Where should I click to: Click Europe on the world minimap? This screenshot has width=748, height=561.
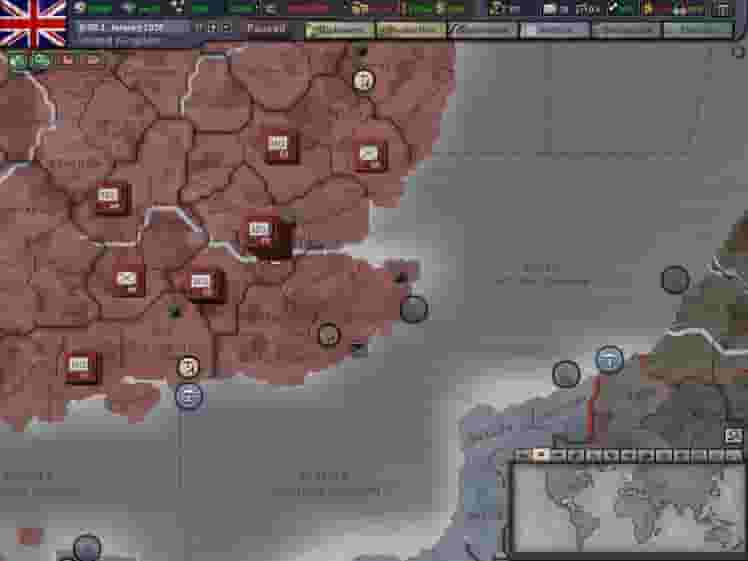click(630, 492)
